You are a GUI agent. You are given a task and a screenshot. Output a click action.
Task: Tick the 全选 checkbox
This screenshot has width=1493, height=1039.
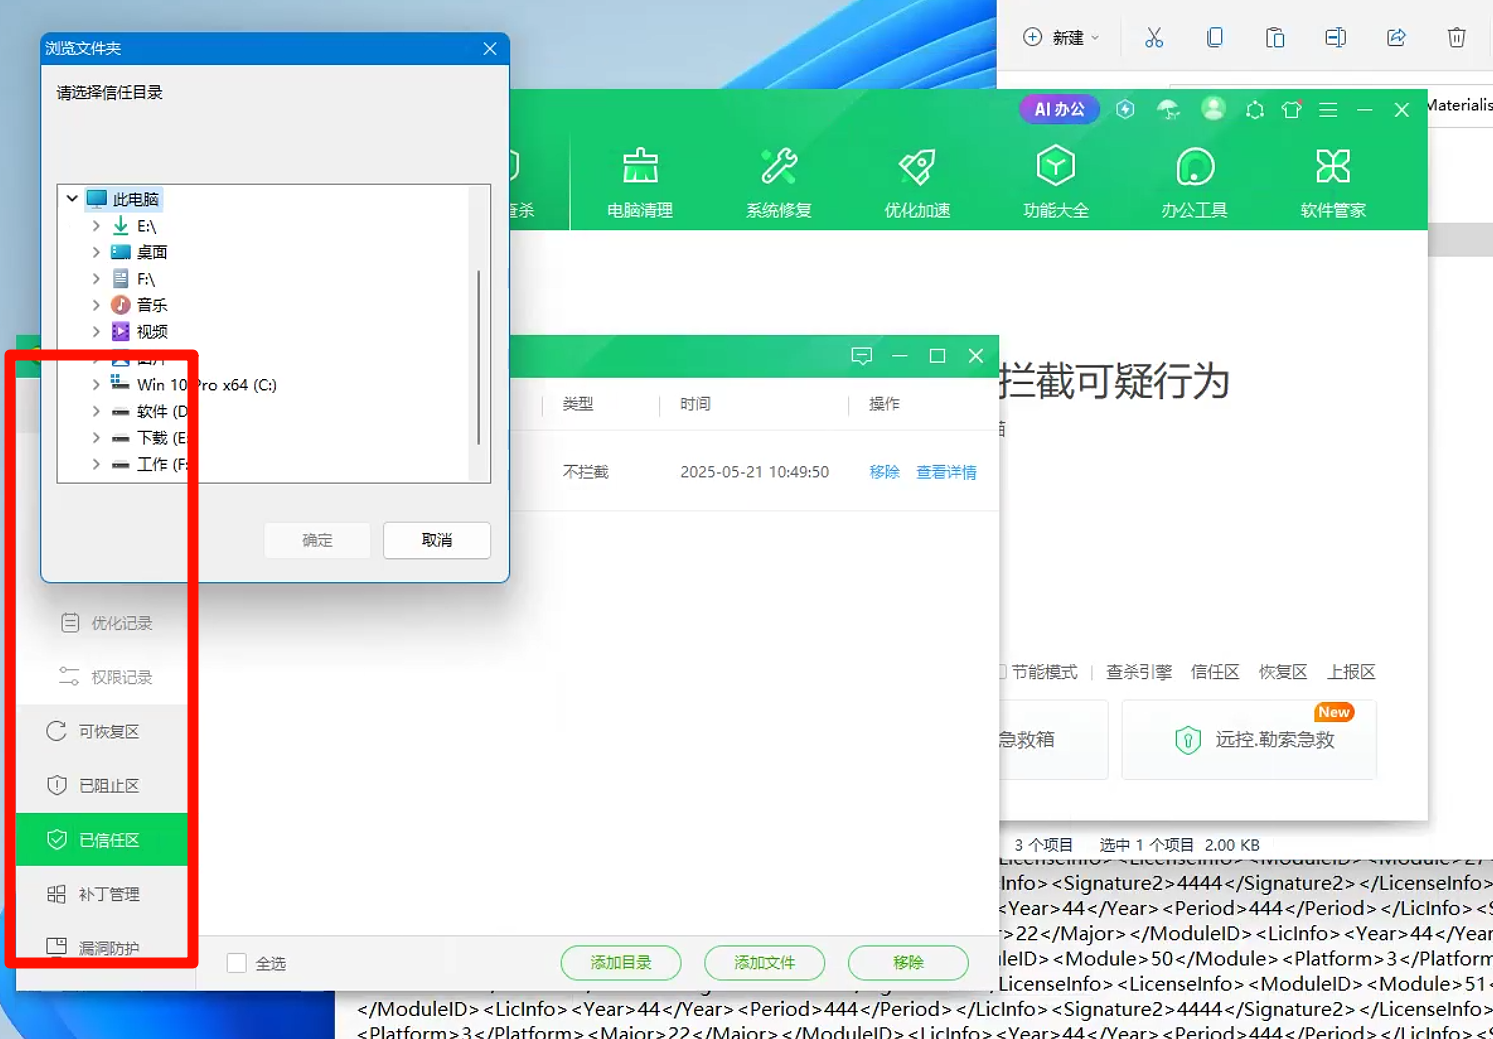[x=237, y=963]
